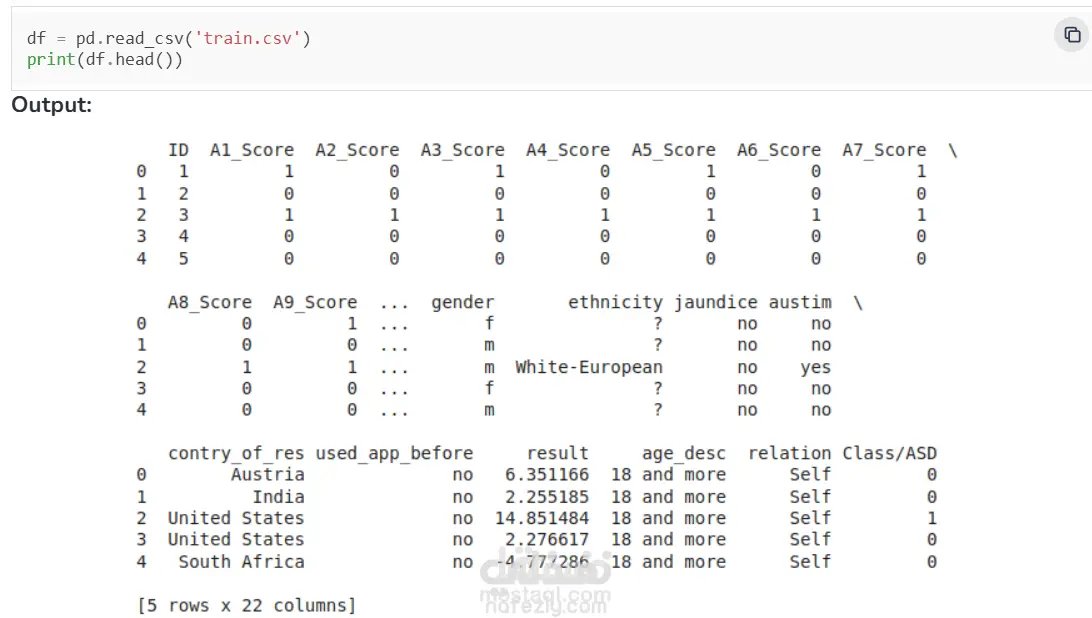This screenshot has height=618, width=1092.
Task: Click the A8_Score column header
Action: pos(210,302)
